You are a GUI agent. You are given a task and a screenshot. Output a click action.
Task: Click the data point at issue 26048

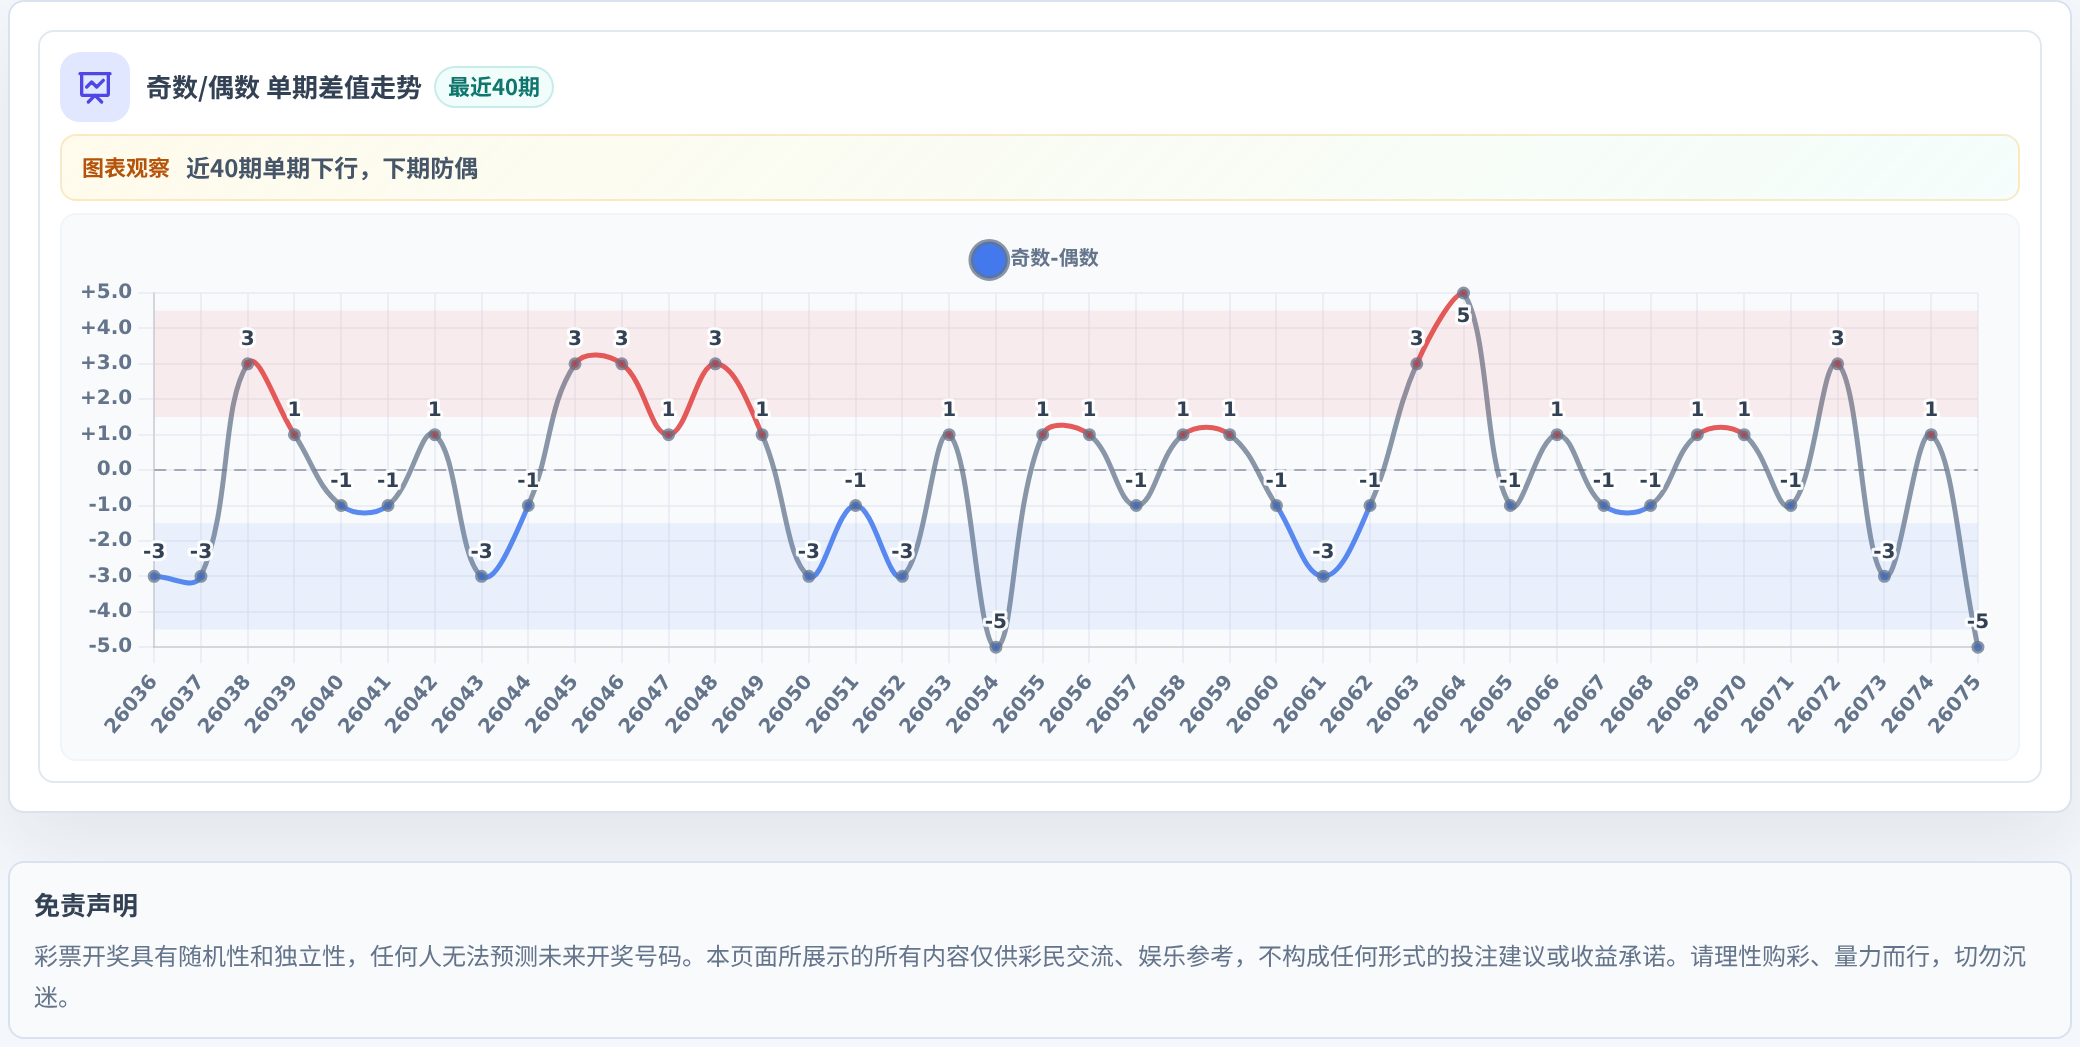715,364
